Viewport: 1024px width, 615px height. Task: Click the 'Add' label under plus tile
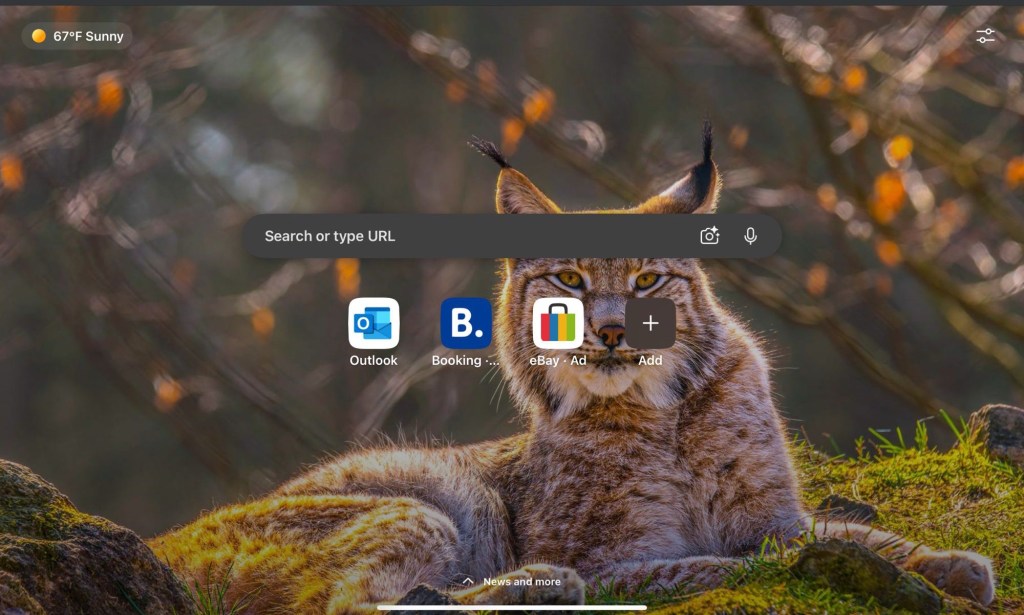click(x=650, y=360)
